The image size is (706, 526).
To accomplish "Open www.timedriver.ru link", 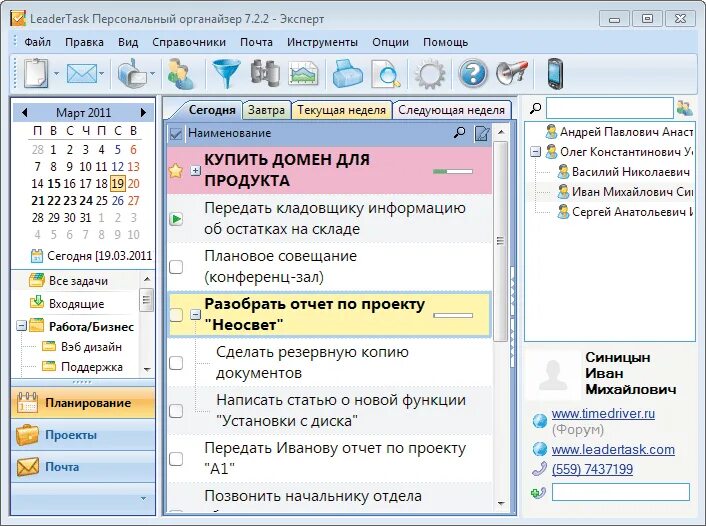I will (x=603, y=413).
